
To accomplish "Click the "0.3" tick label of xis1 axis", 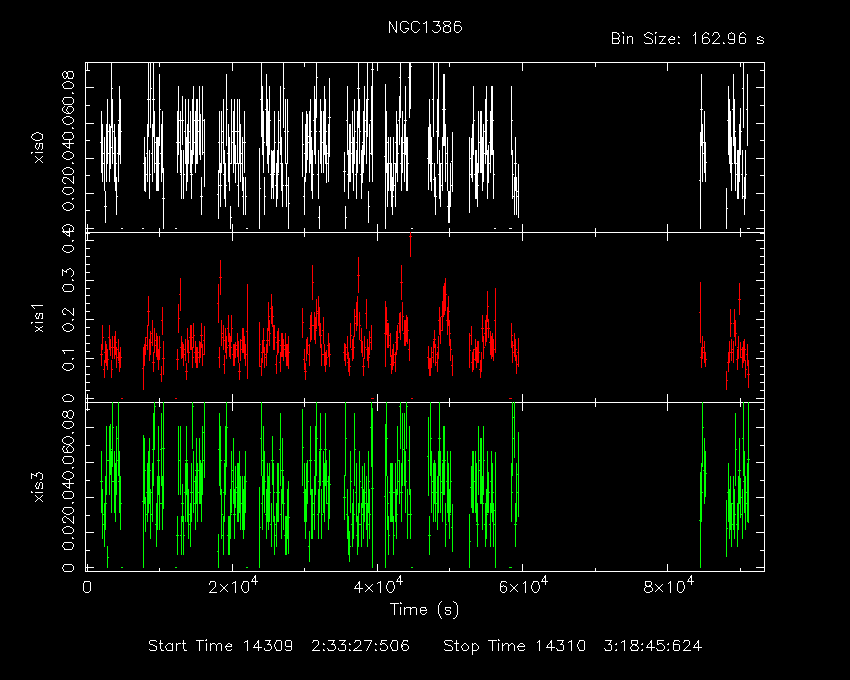I will coord(69,281).
